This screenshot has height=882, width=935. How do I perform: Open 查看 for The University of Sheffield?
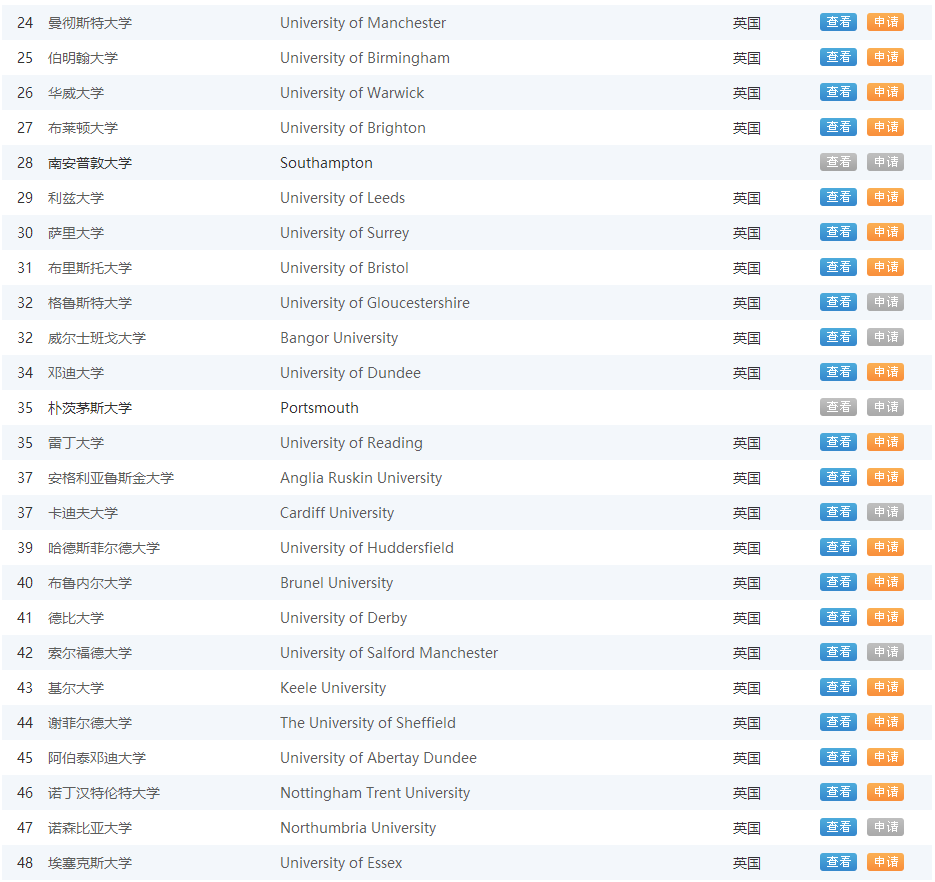(838, 722)
